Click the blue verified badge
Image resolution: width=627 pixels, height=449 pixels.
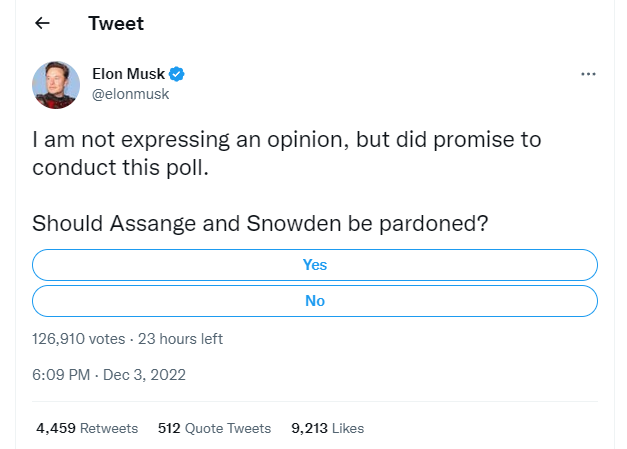[x=176, y=75]
